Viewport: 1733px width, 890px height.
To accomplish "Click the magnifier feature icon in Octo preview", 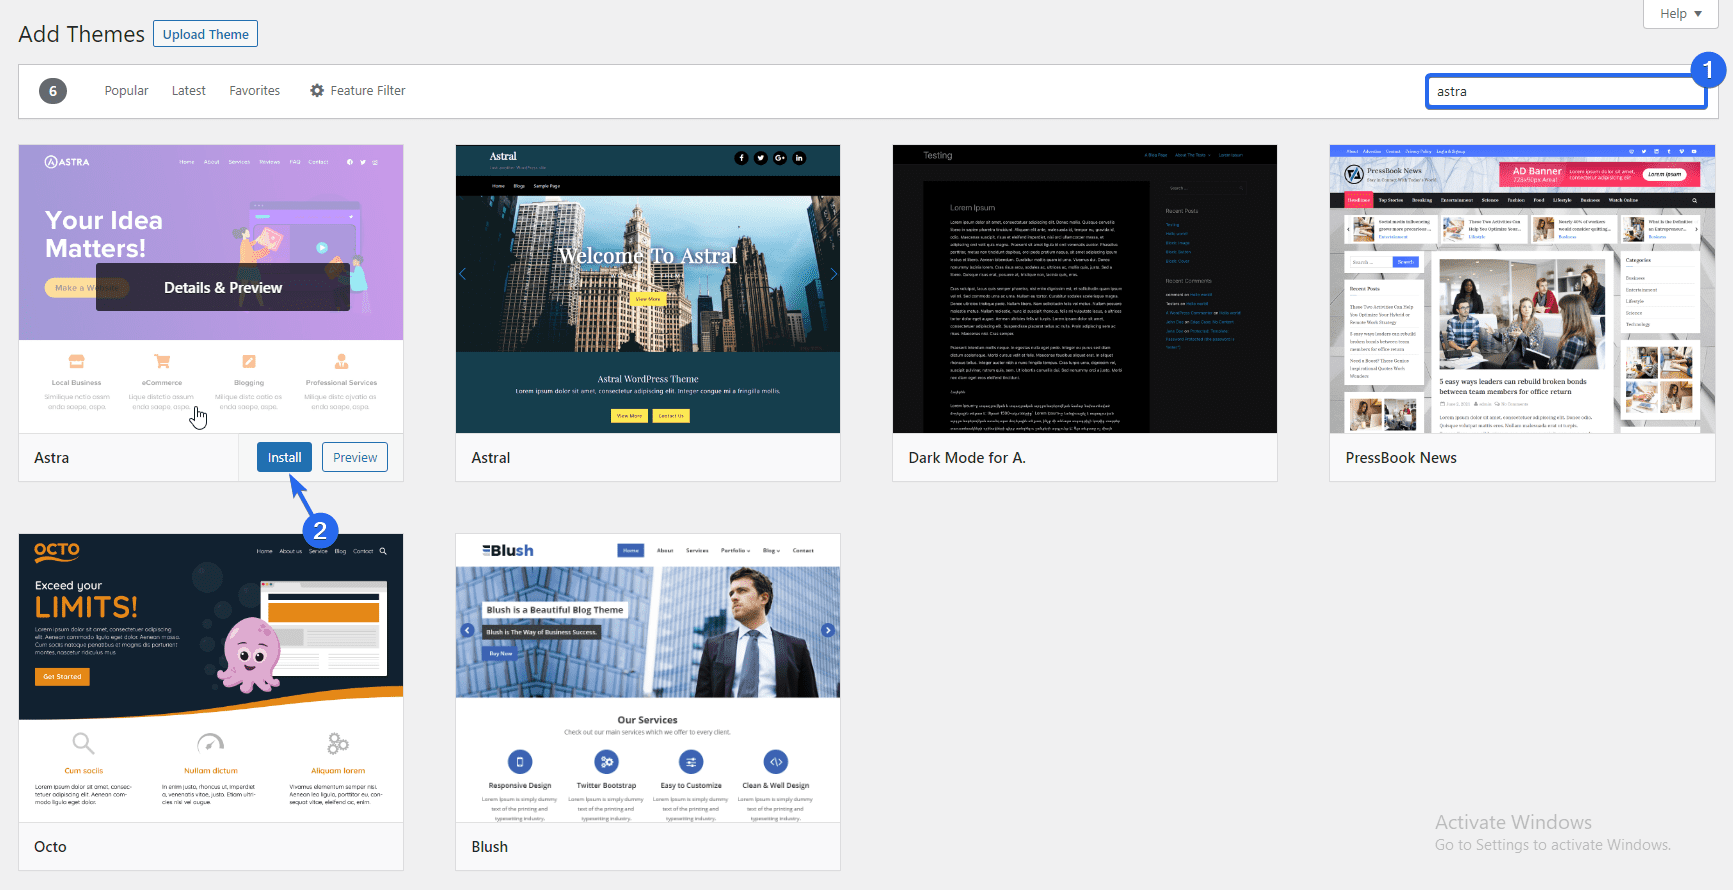I will (83, 743).
